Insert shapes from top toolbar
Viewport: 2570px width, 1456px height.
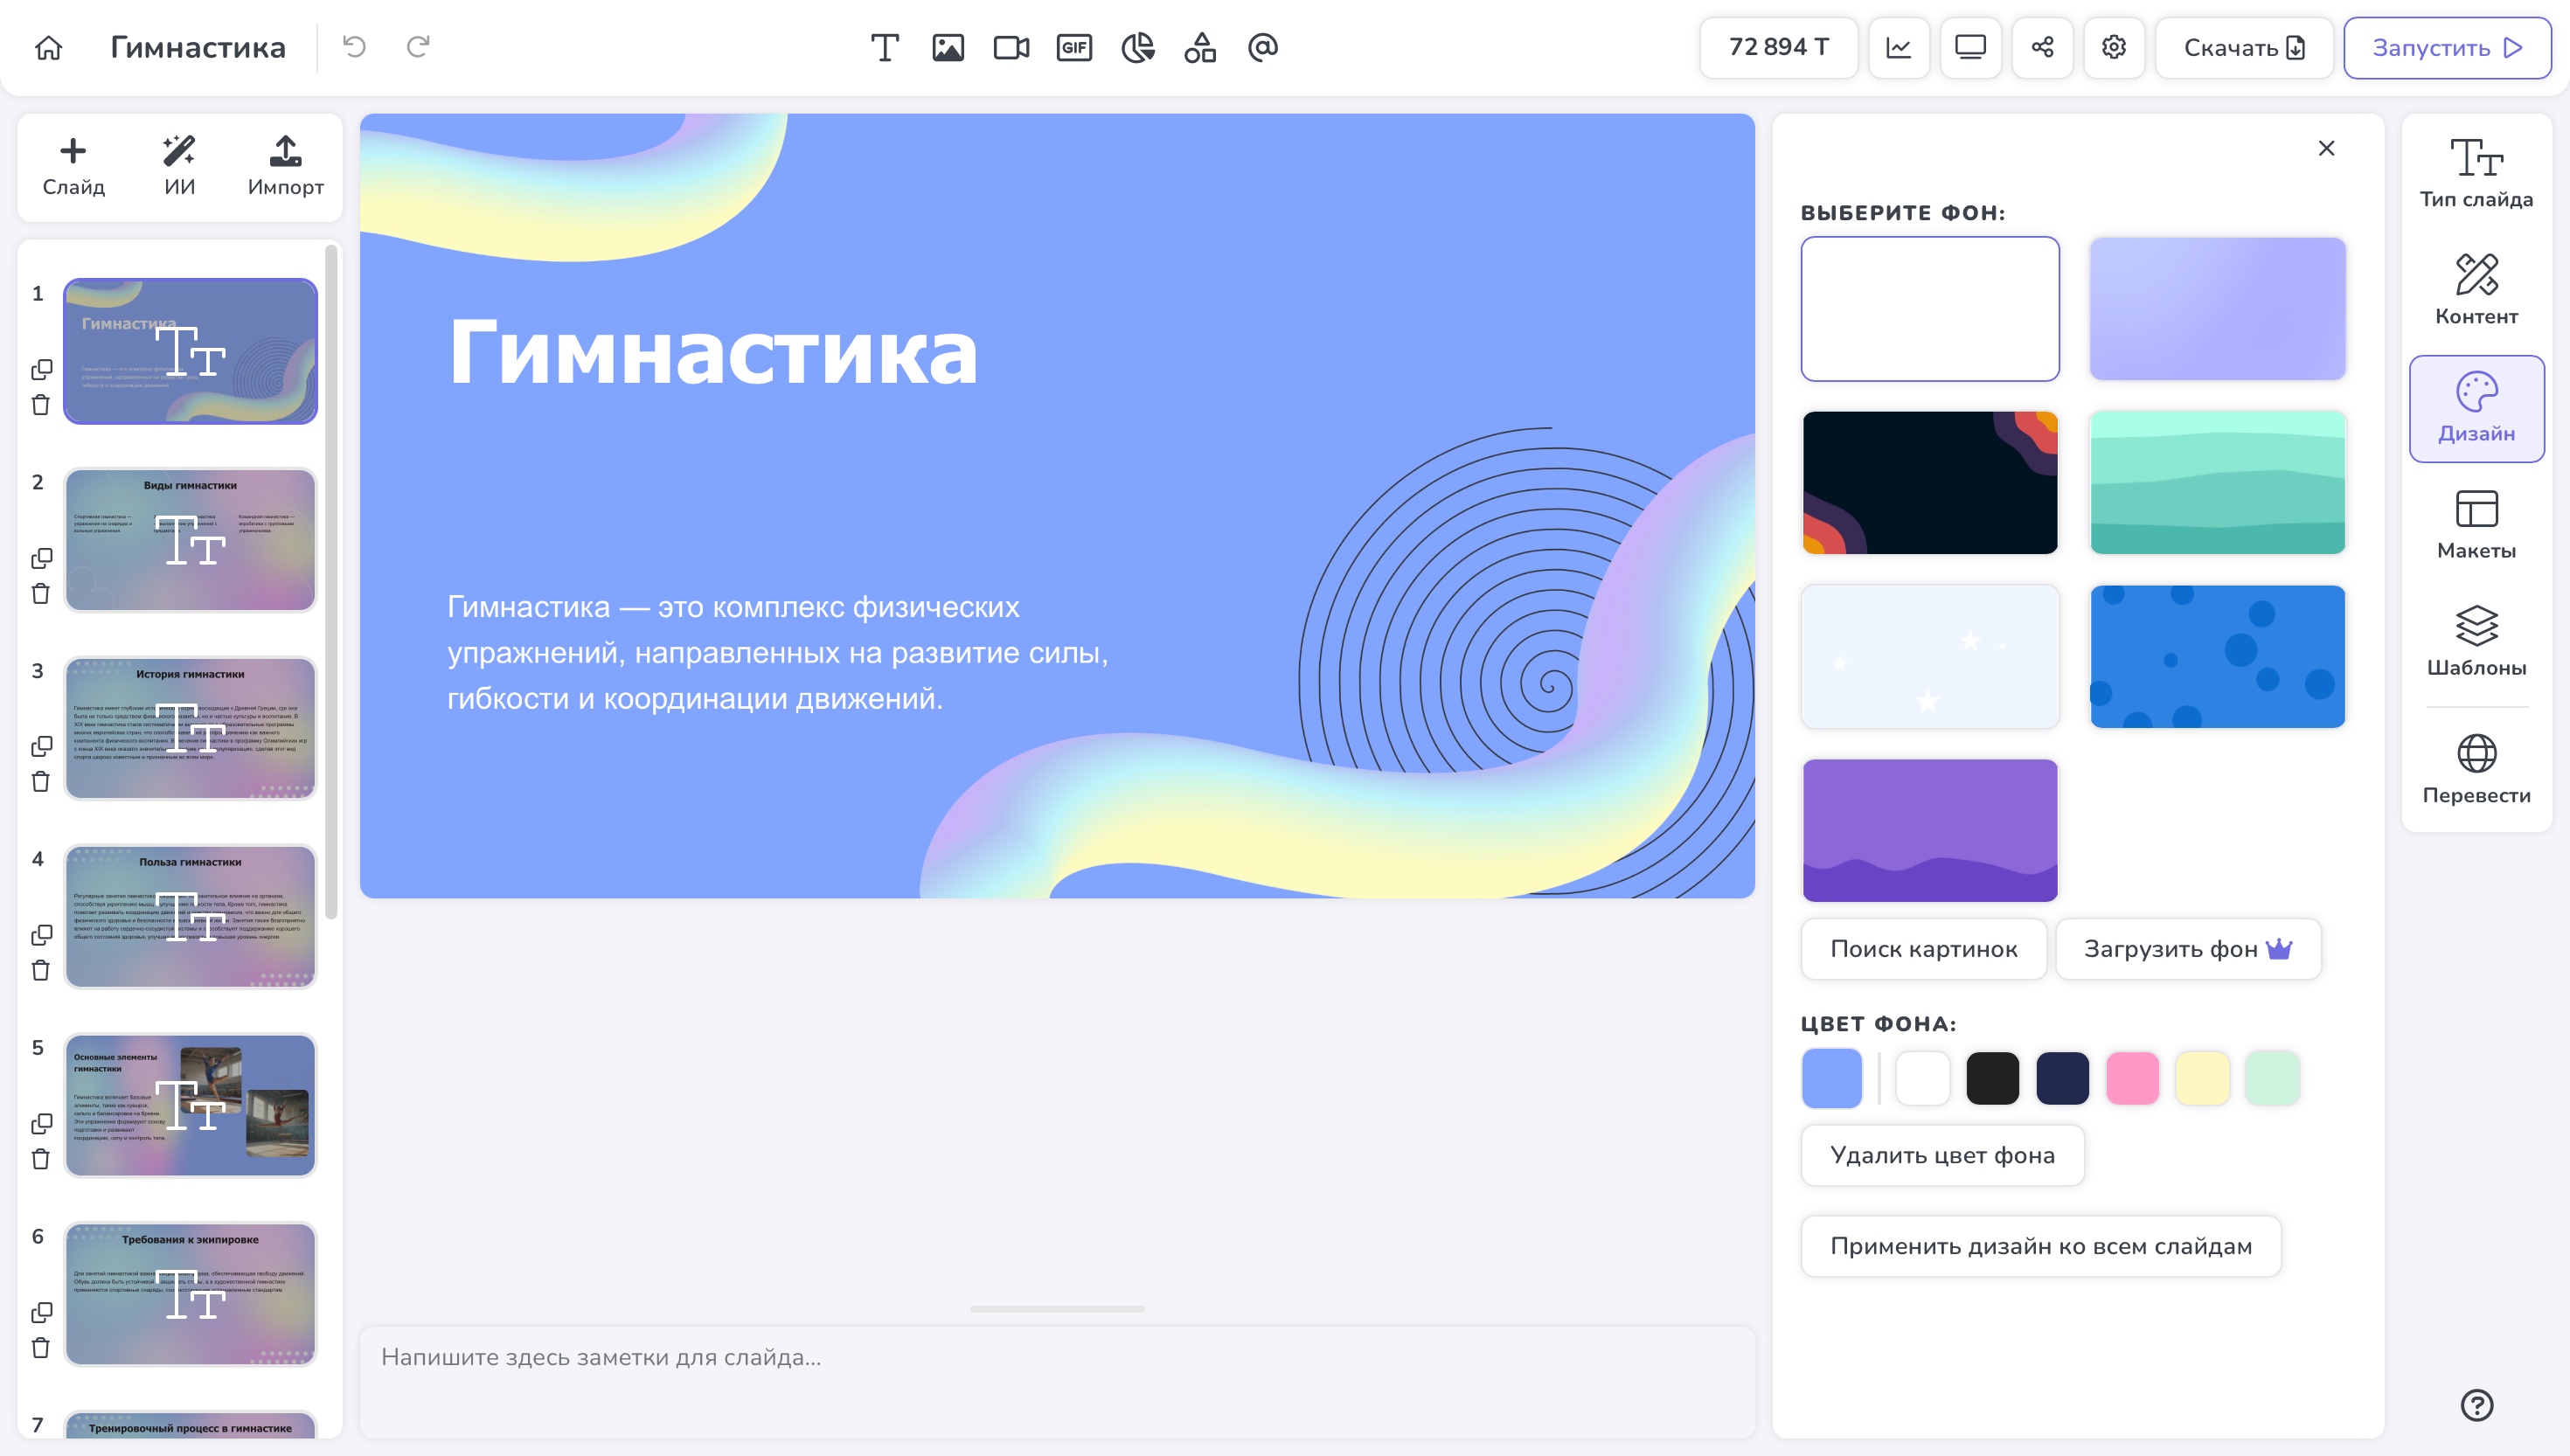click(1200, 47)
